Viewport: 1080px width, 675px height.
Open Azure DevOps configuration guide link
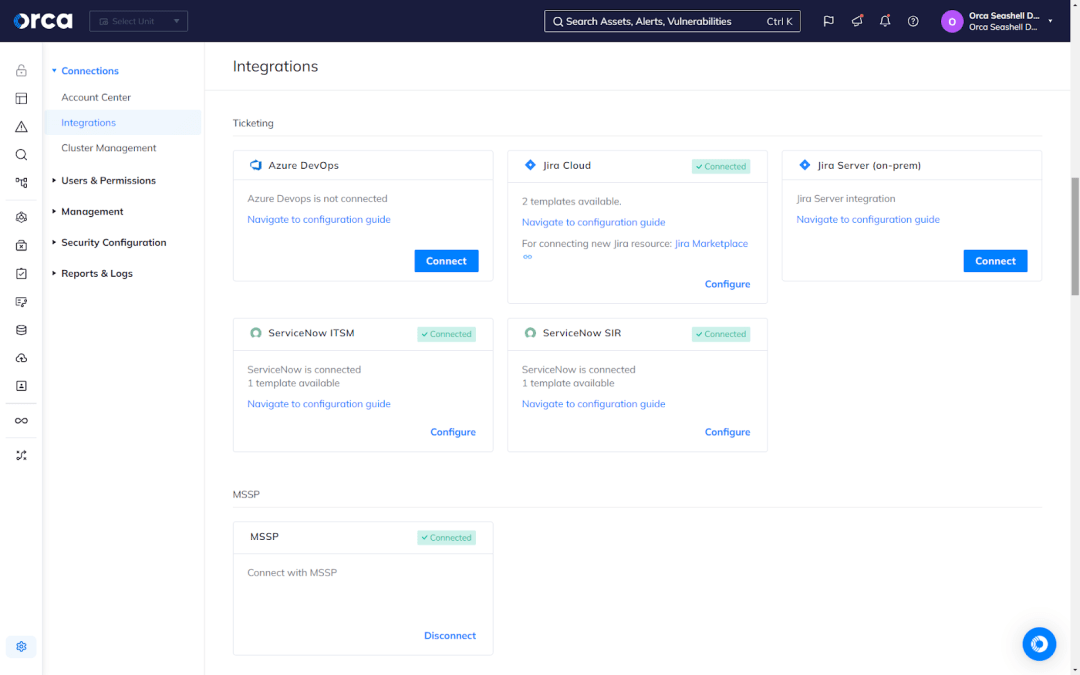(x=319, y=219)
